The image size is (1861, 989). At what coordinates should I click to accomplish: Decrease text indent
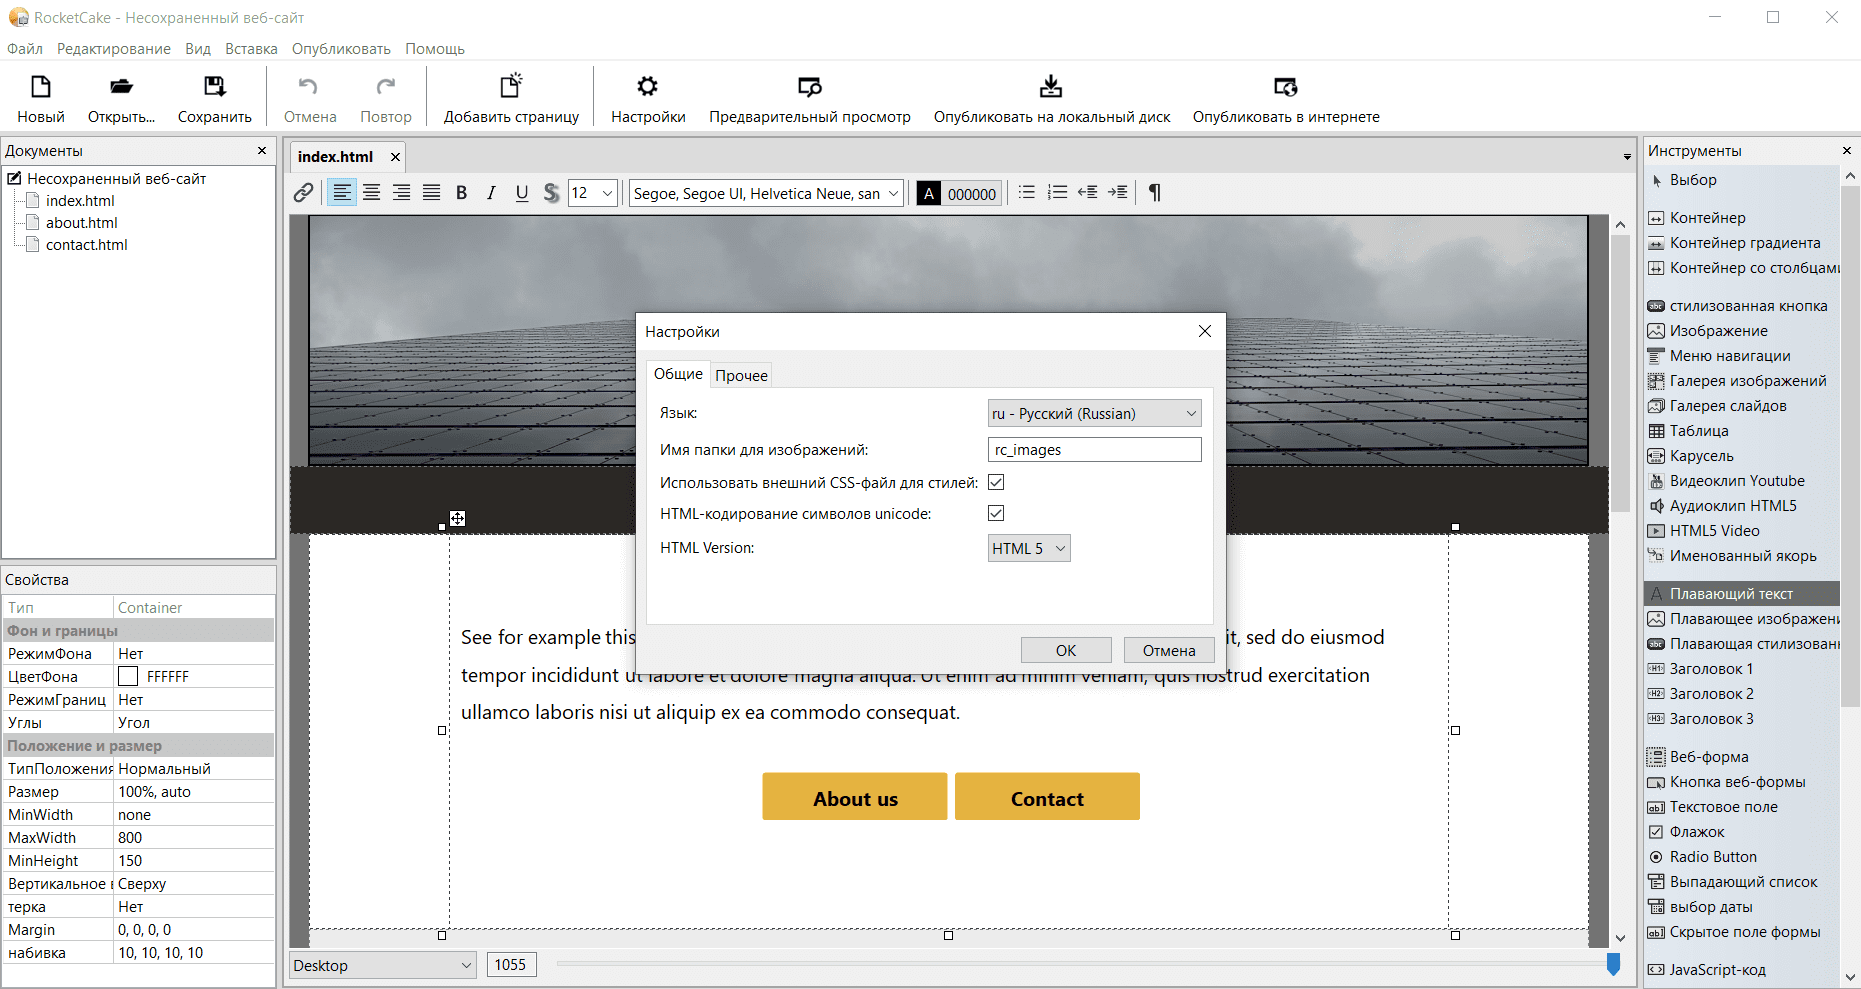pyautogui.click(x=1088, y=192)
